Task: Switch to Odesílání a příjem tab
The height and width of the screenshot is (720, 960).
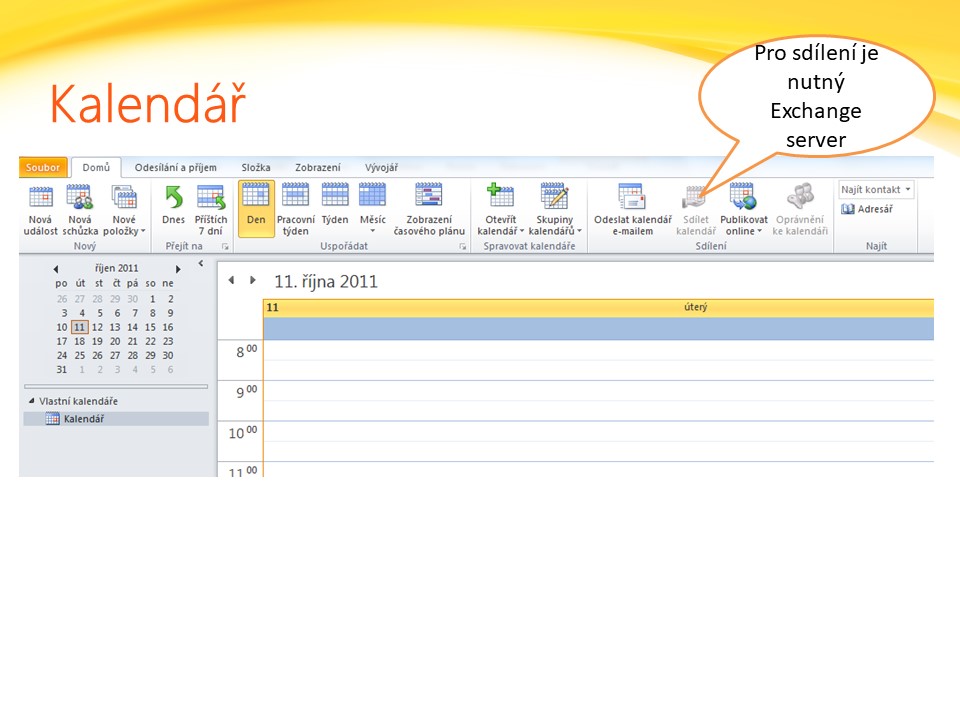Action: click(176, 168)
